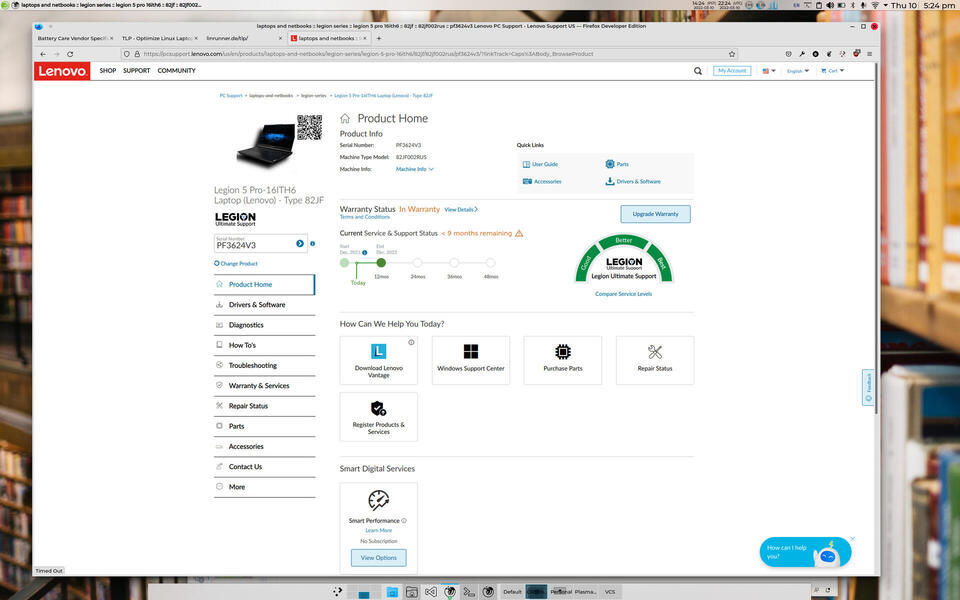Expand the Machine Info dropdown
960x600 pixels.
414,169
